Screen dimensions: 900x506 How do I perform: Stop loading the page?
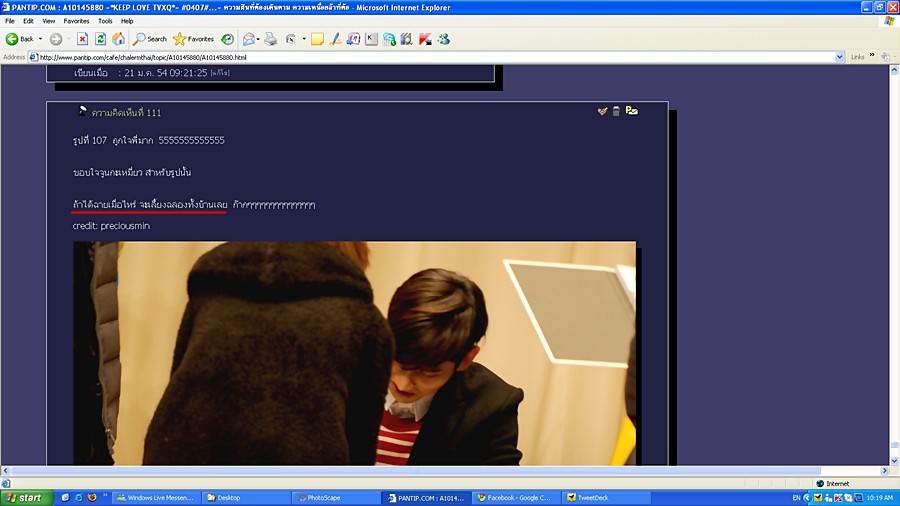[x=82, y=39]
